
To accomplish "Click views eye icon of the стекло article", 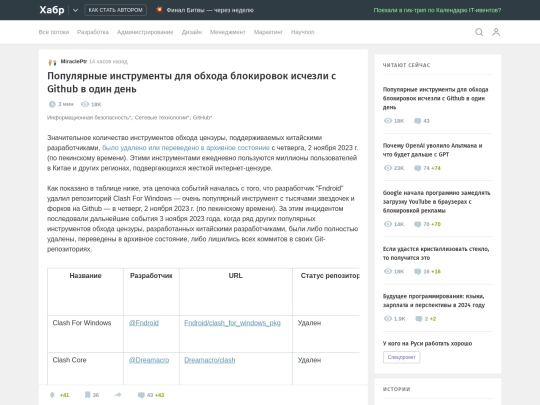I will [388, 271].
